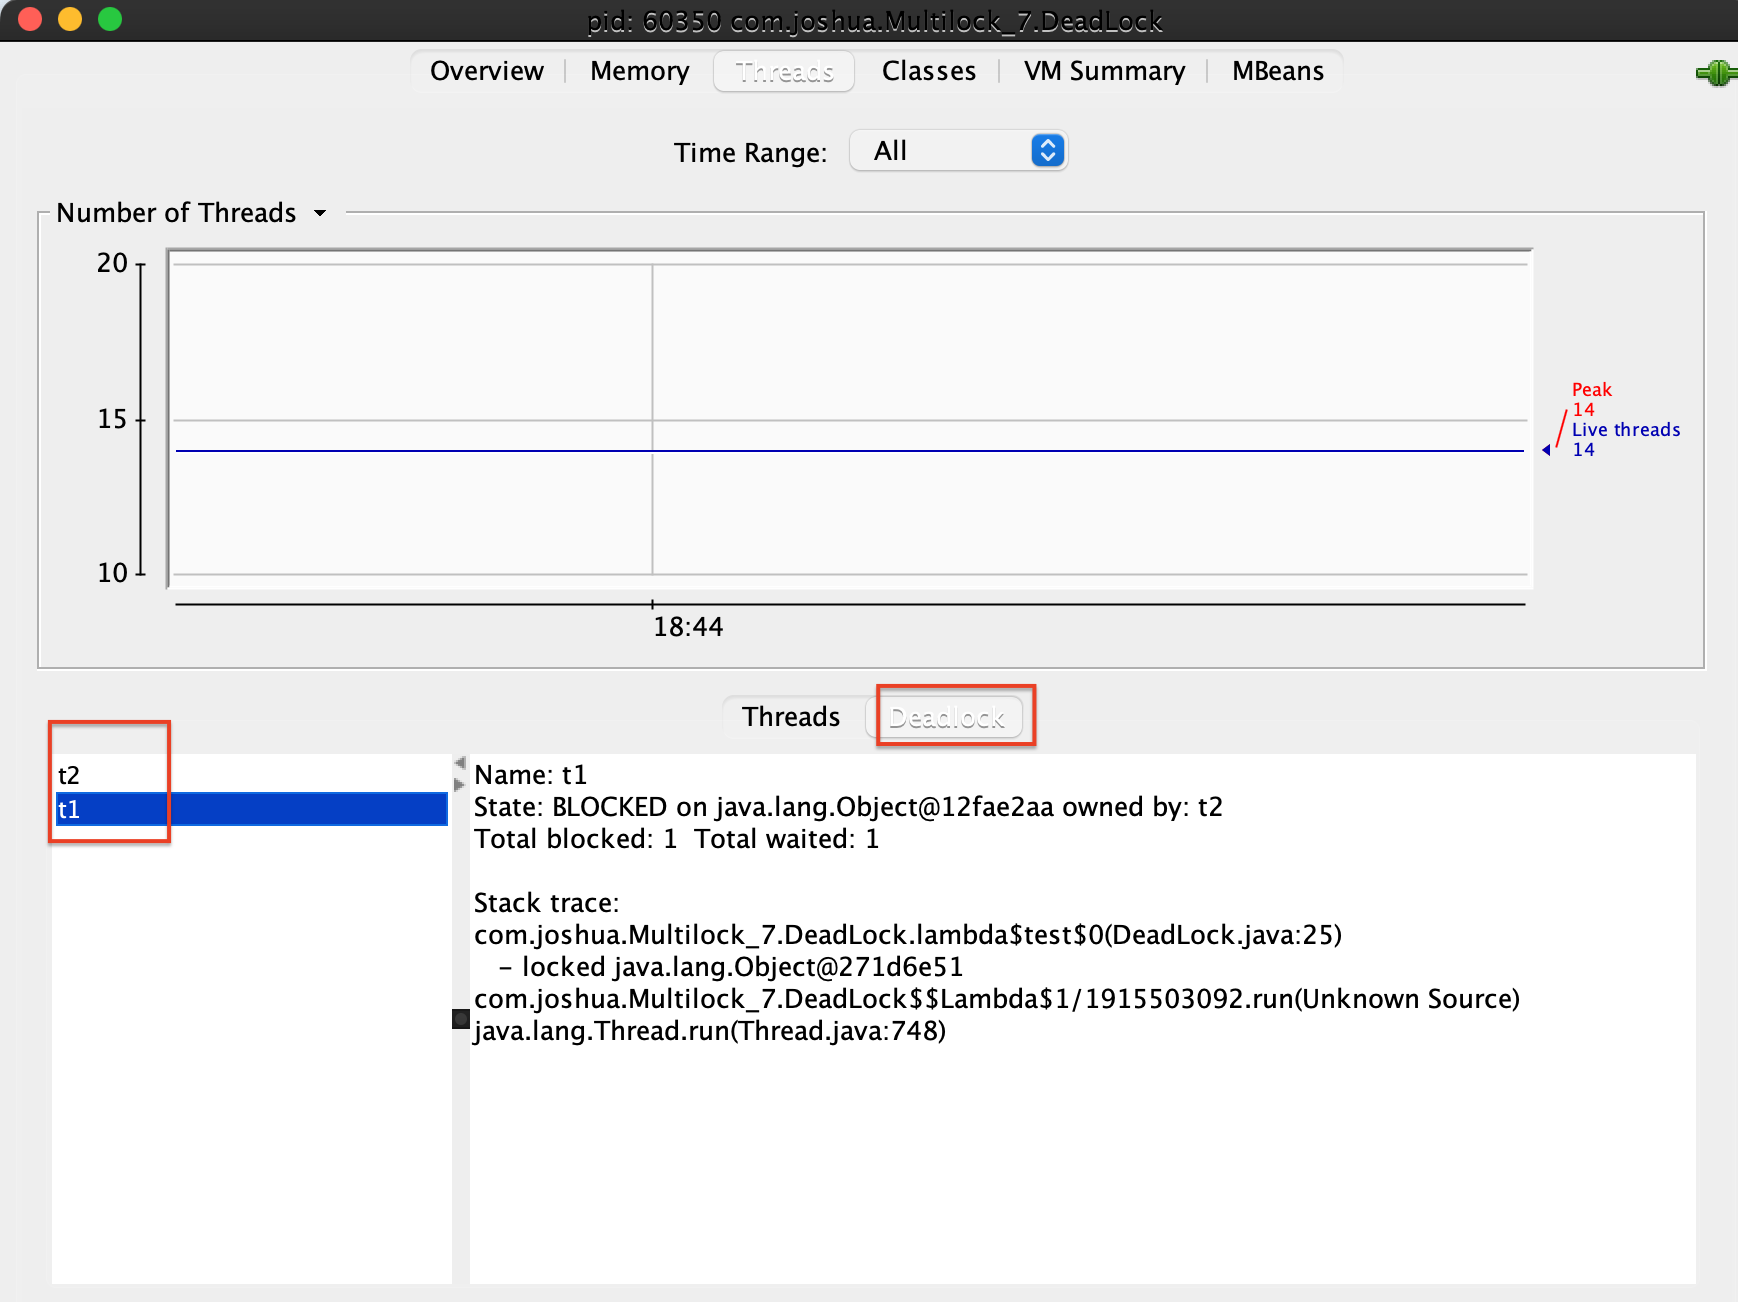Click the green maximize window button
The height and width of the screenshot is (1302, 1738).
pos(110,19)
